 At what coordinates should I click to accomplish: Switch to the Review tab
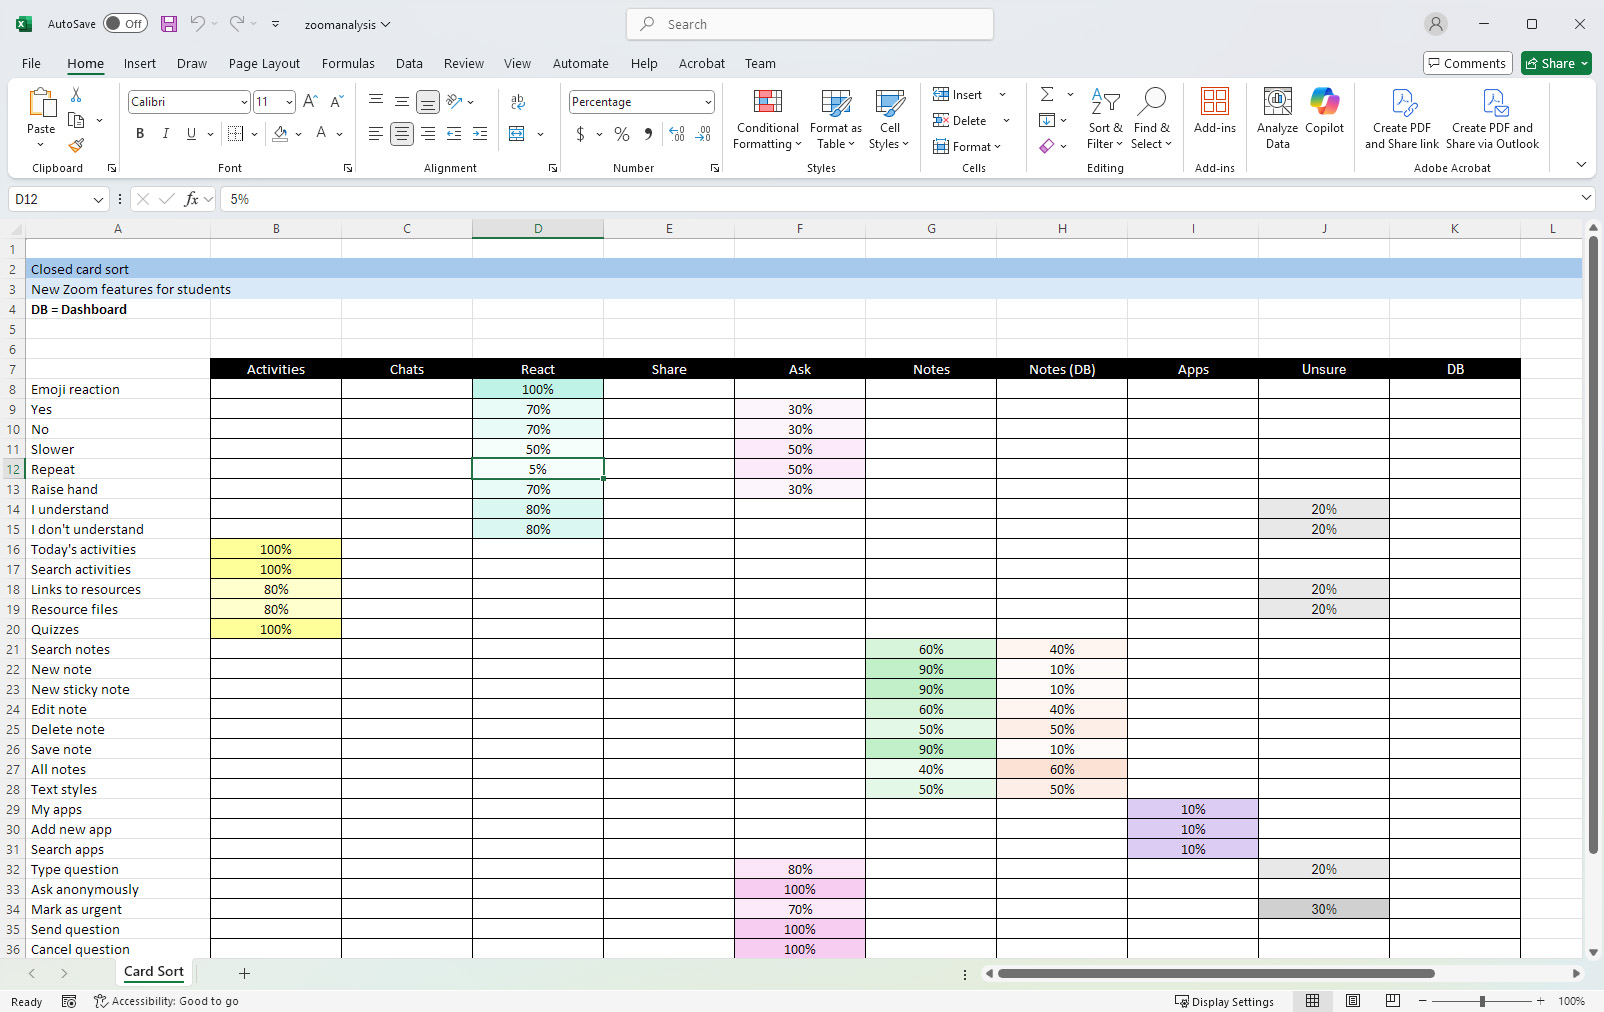(464, 63)
